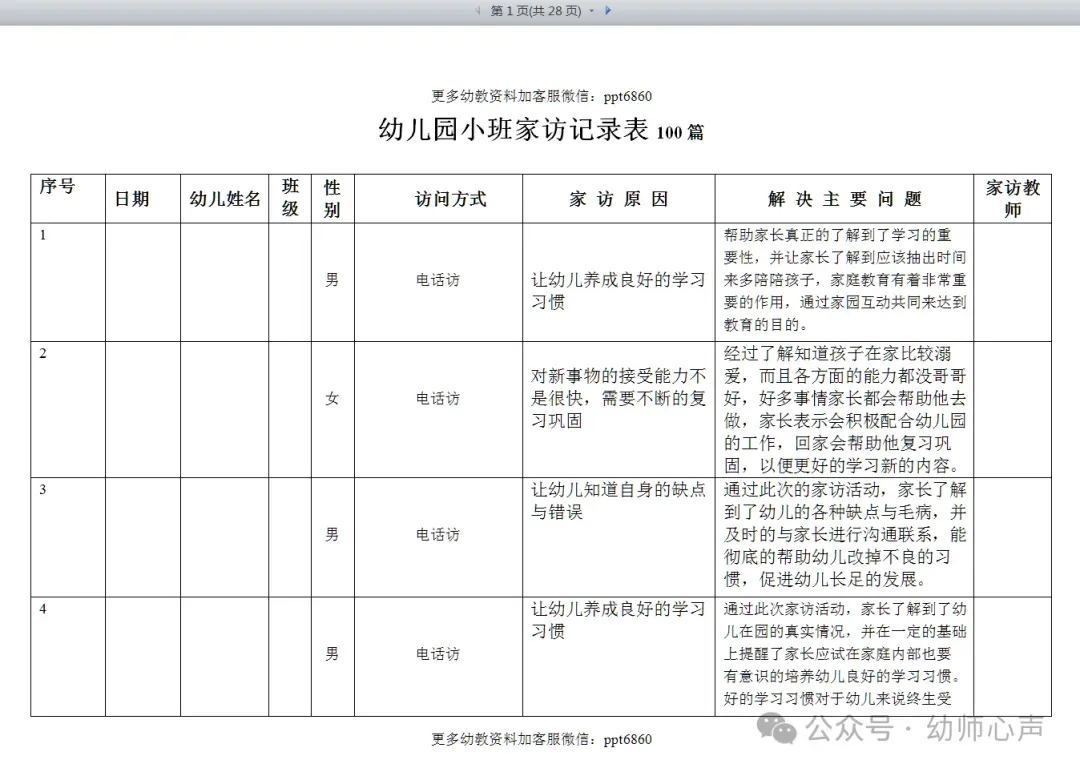This screenshot has height=772, width=1080.
Task: Click the gender '男' in row 4
Action: [x=332, y=654]
